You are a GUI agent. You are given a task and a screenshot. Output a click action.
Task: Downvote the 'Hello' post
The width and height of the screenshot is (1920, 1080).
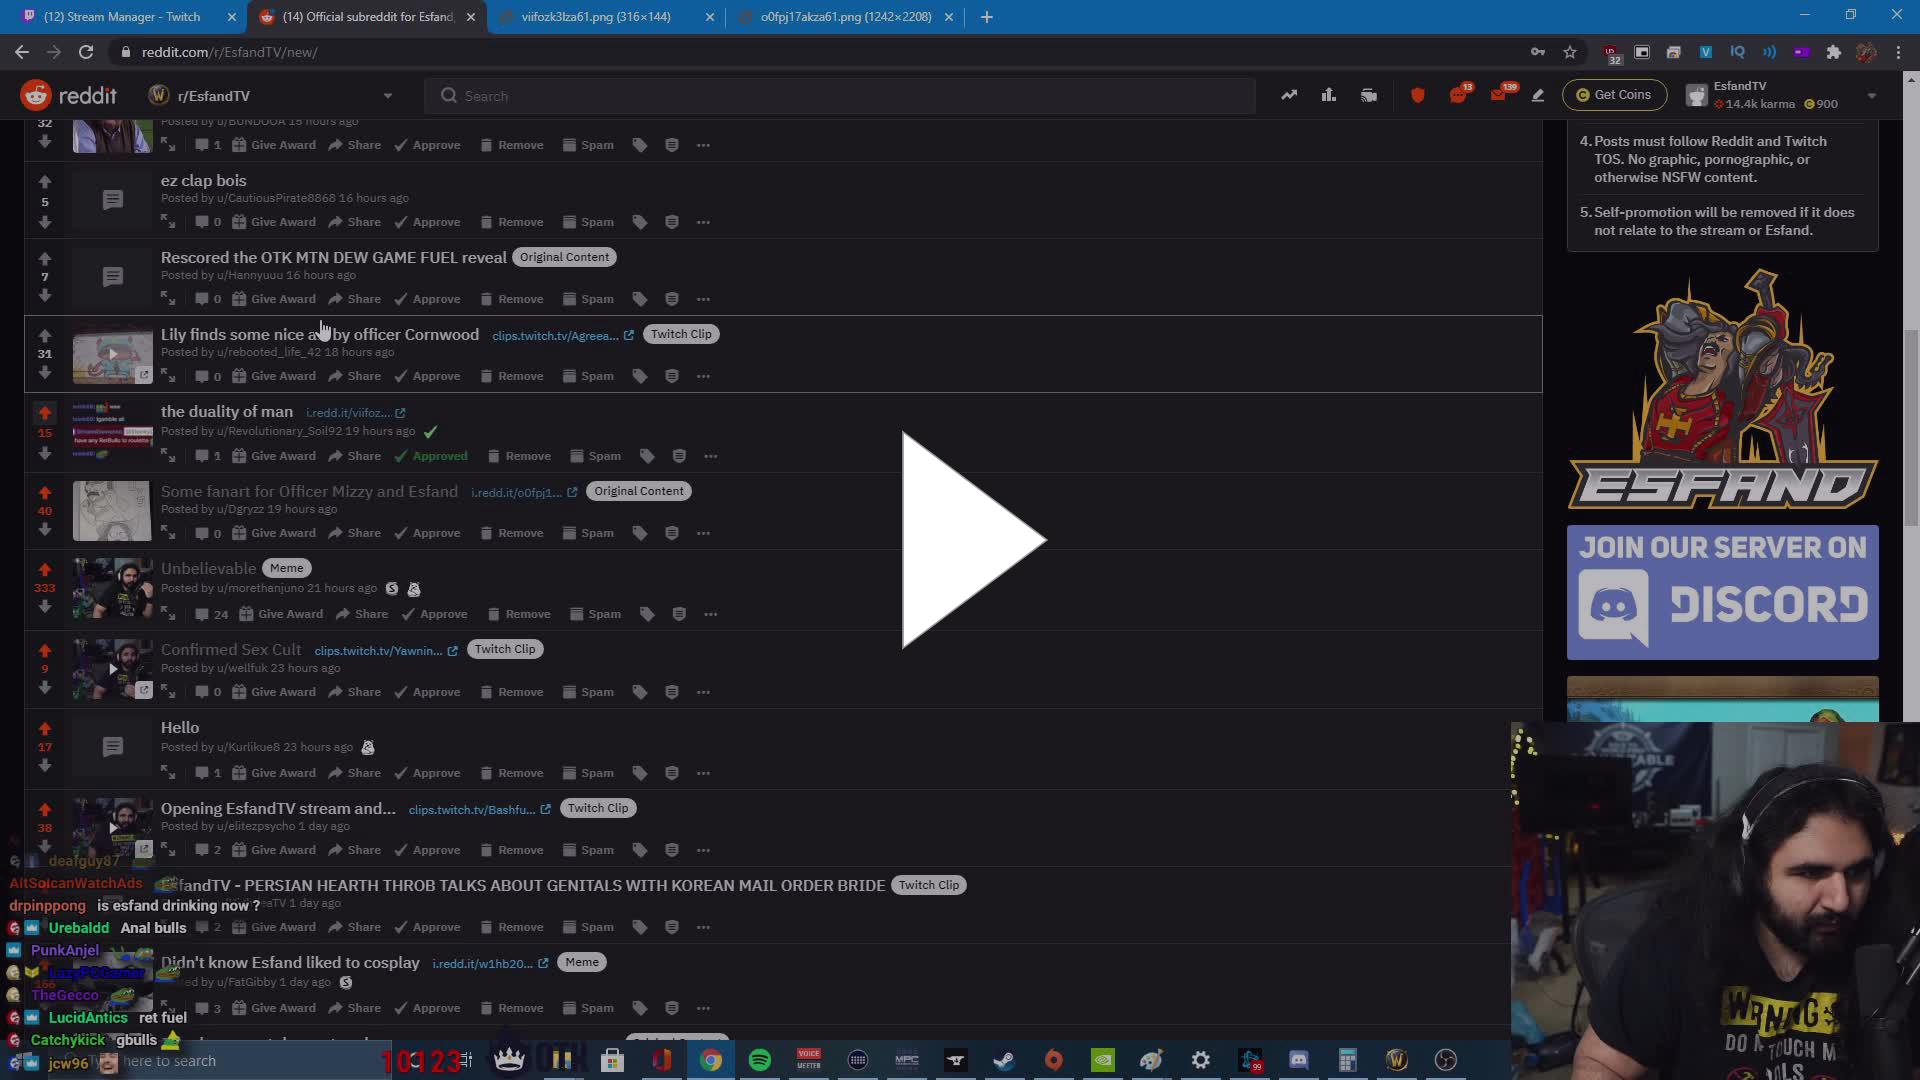click(45, 766)
